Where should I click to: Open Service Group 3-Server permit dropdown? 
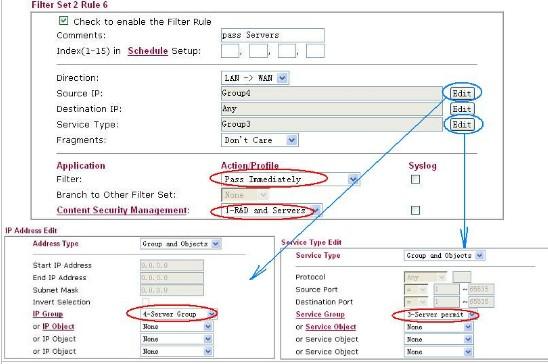[440, 314]
